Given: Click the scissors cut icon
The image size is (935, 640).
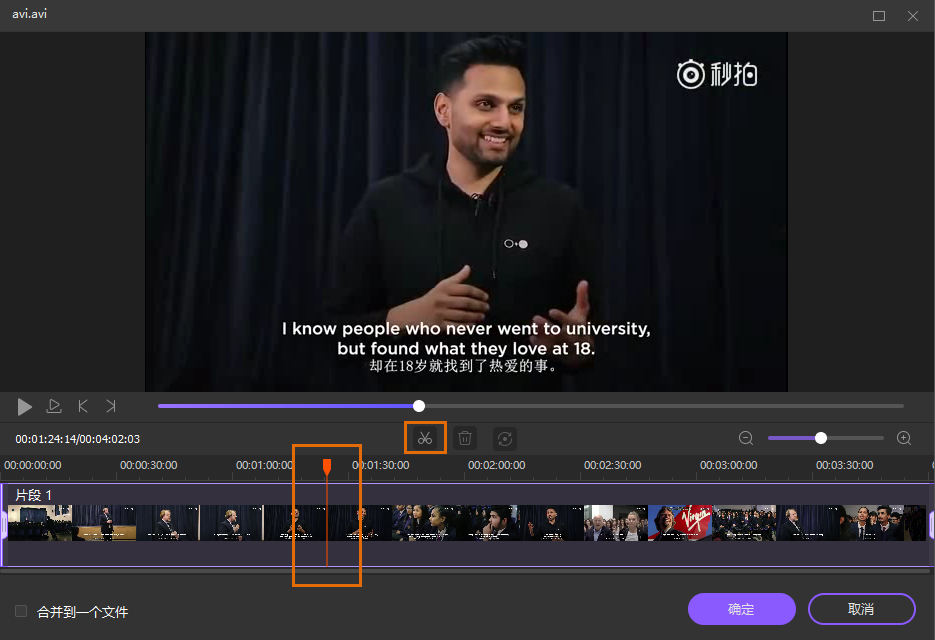Looking at the screenshot, I should click(425, 438).
